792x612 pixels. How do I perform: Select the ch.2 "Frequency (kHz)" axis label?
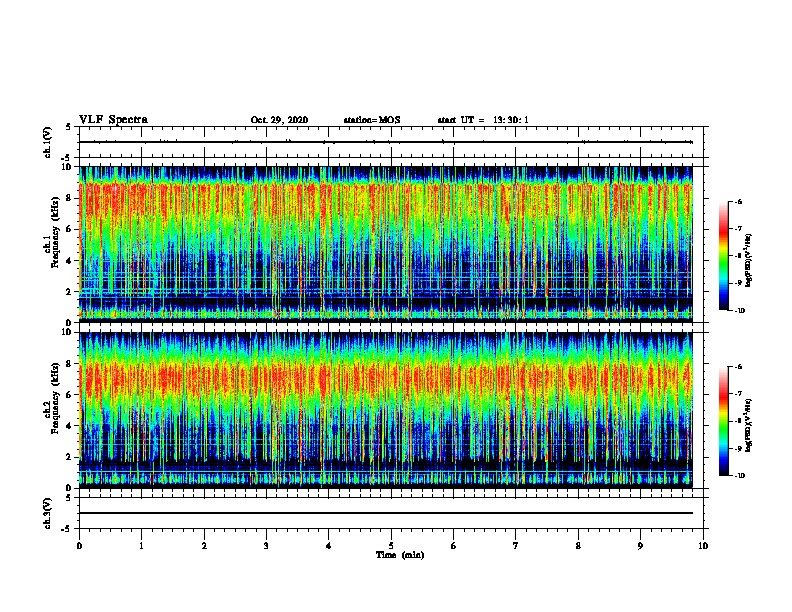click(x=55, y=398)
